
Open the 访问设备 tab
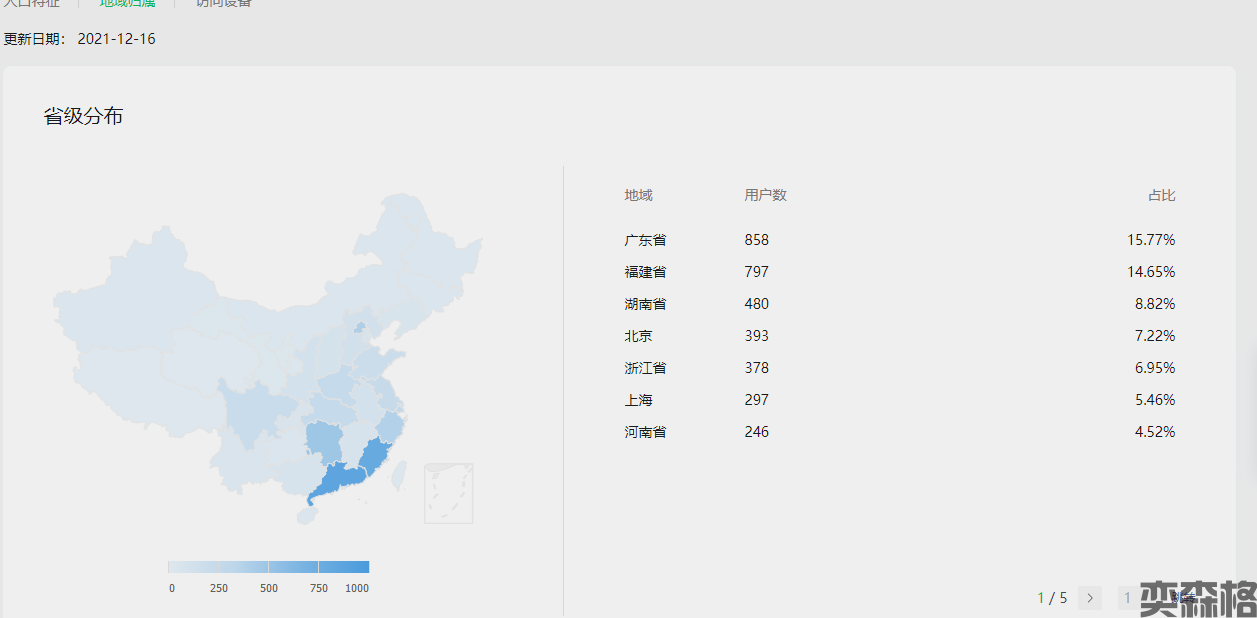pyautogui.click(x=223, y=3)
